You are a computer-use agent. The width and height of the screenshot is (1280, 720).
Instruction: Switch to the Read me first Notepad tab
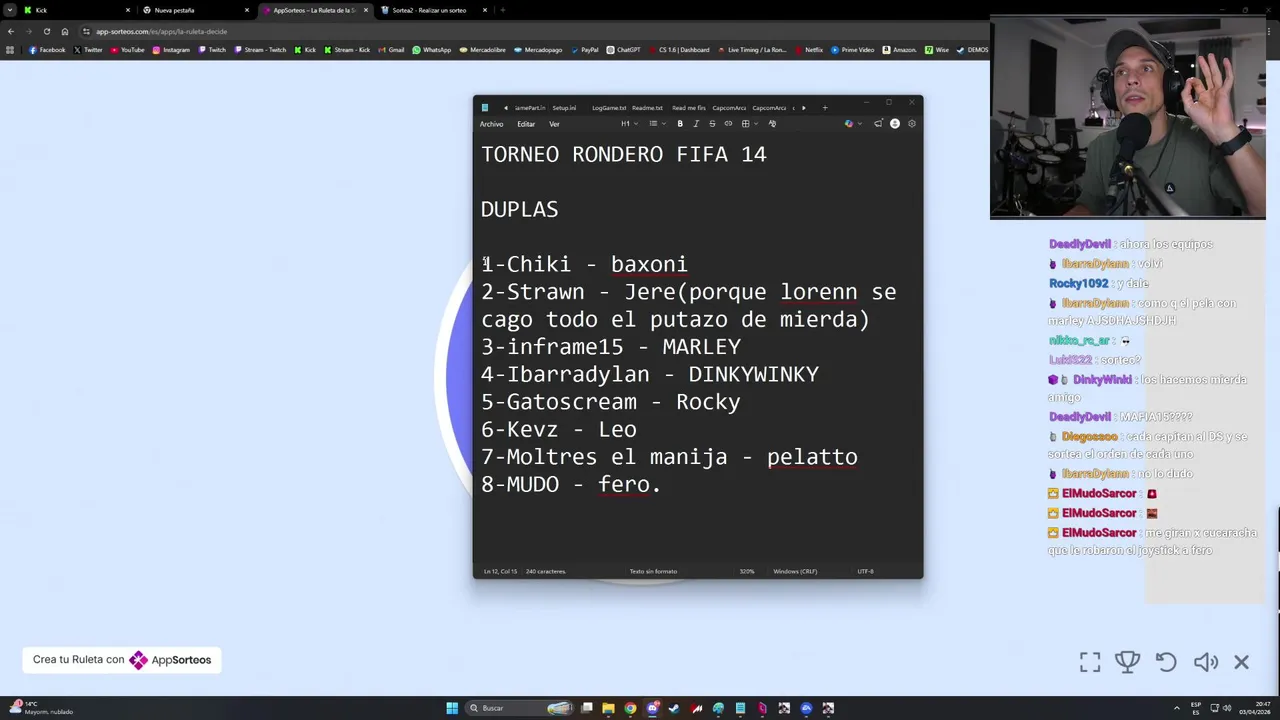pos(689,108)
